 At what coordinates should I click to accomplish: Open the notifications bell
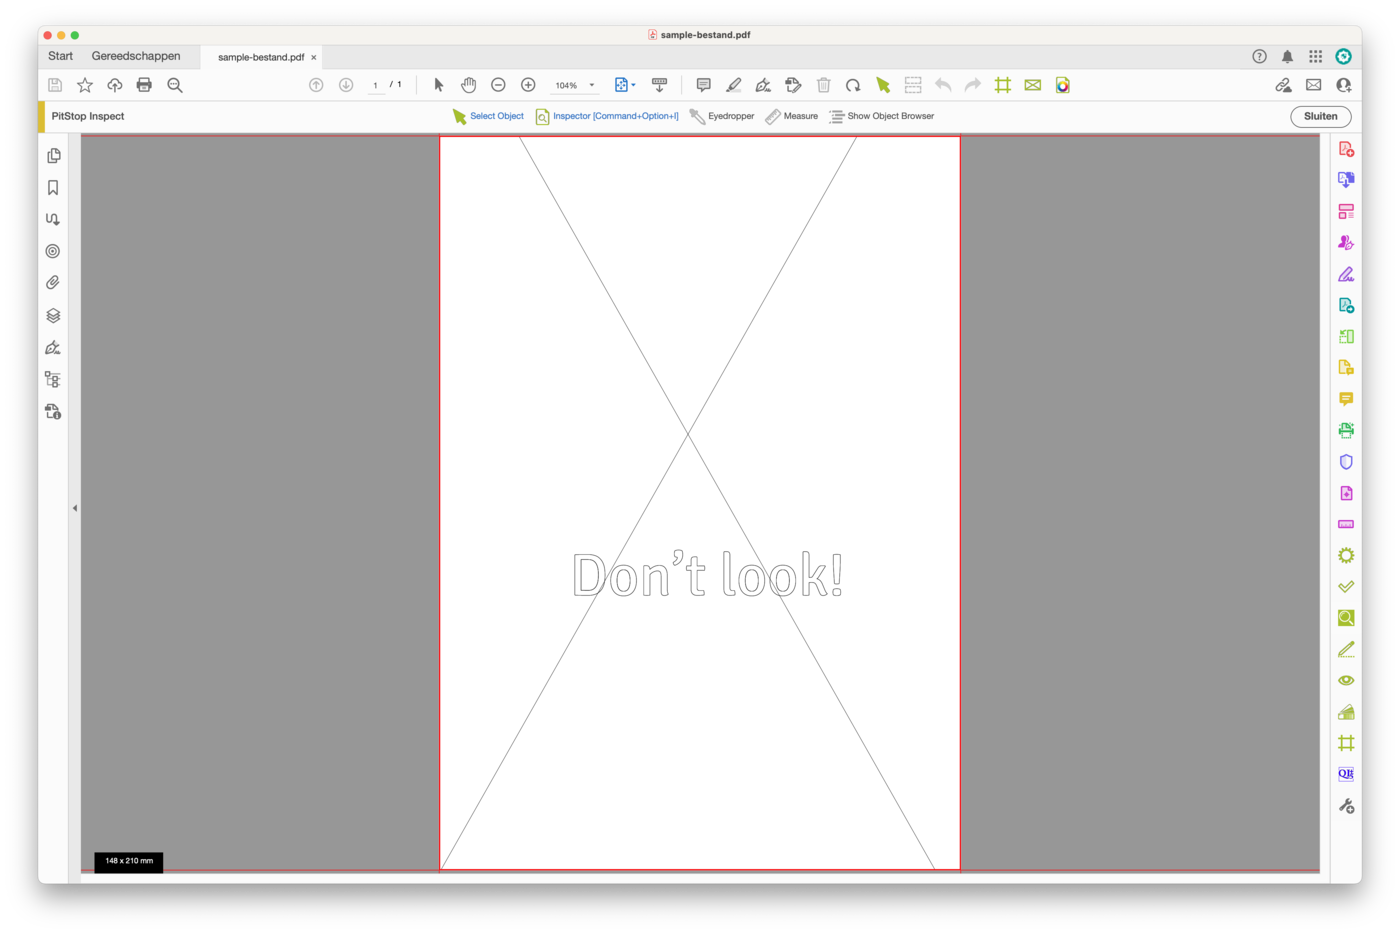pos(1288,57)
